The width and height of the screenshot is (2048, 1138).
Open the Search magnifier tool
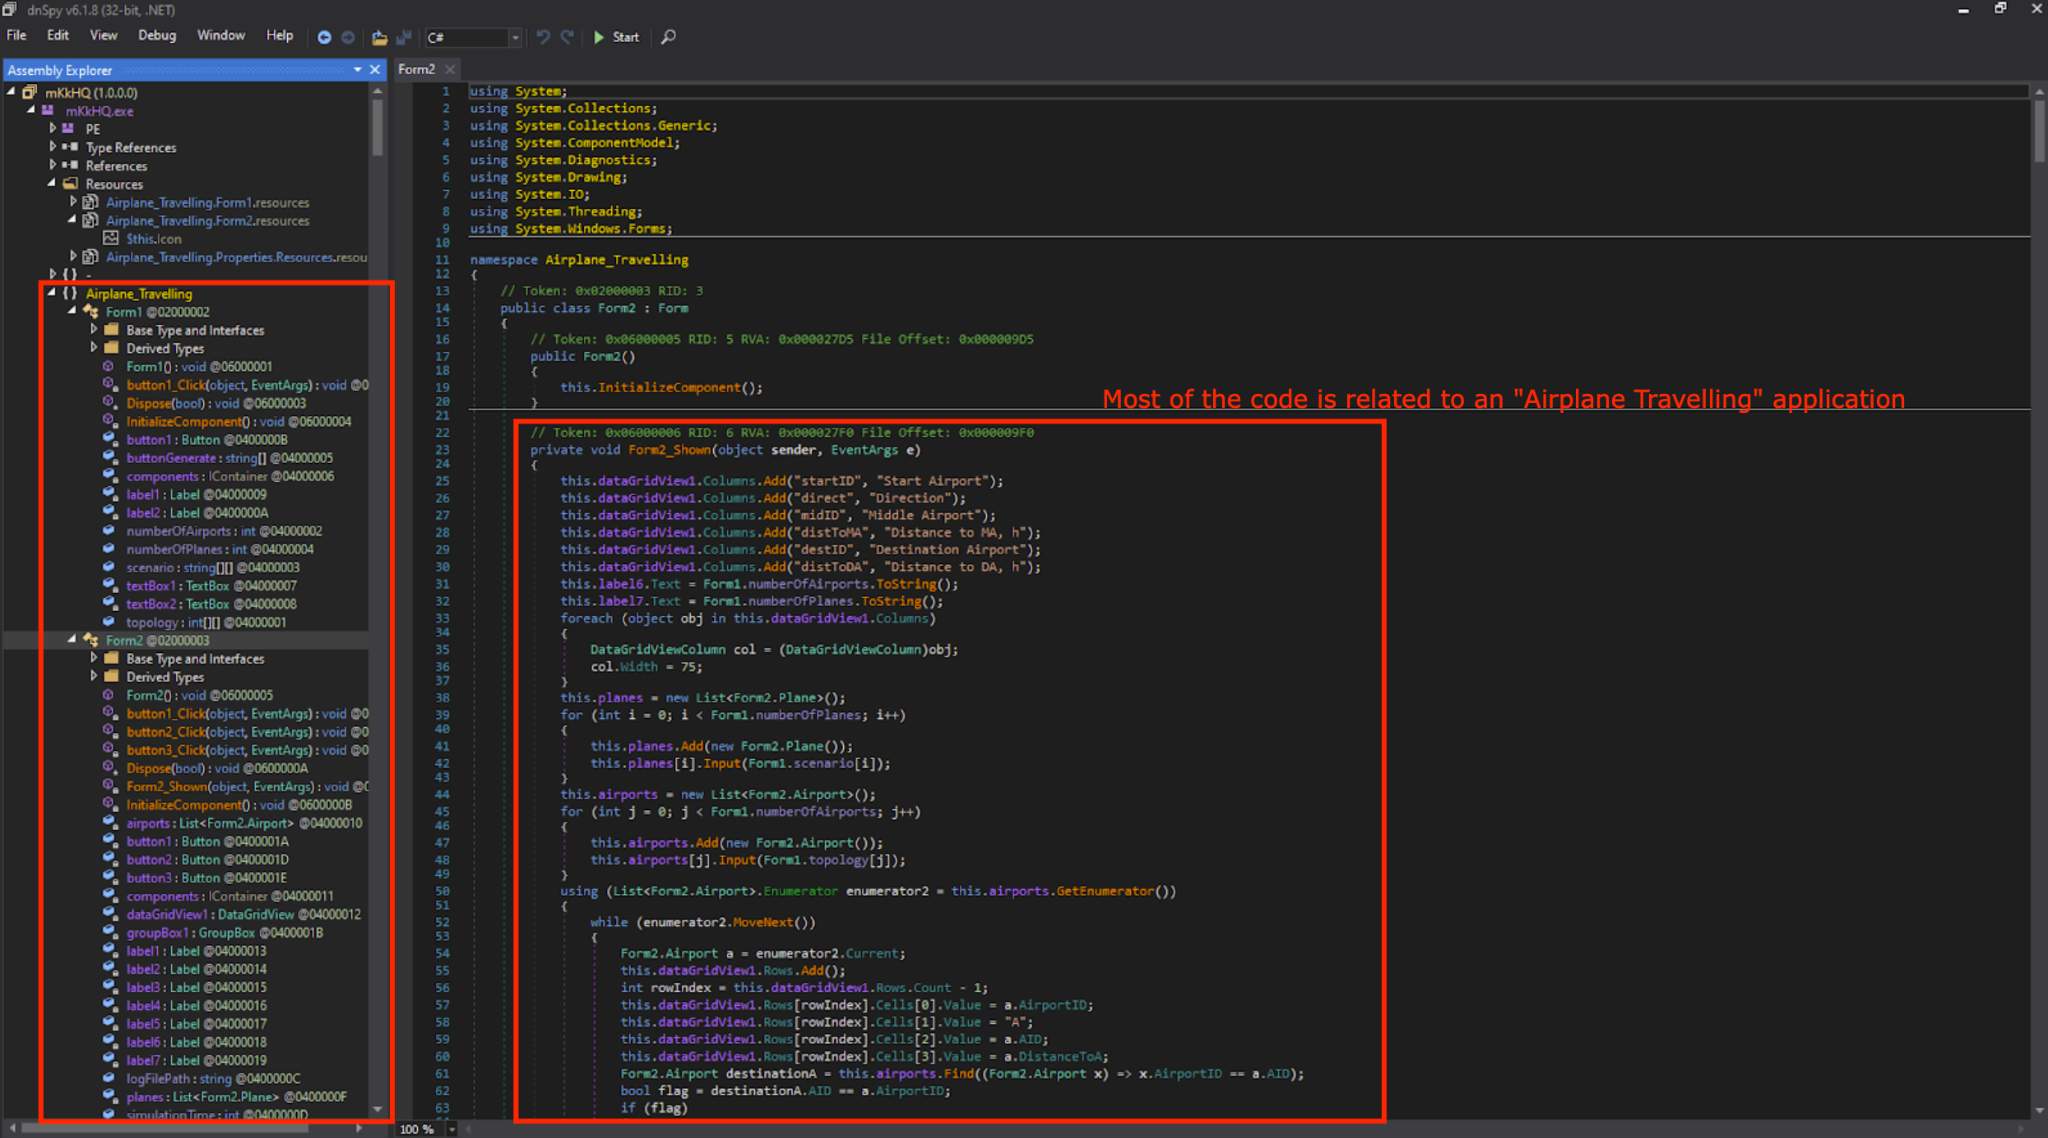[669, 37]
